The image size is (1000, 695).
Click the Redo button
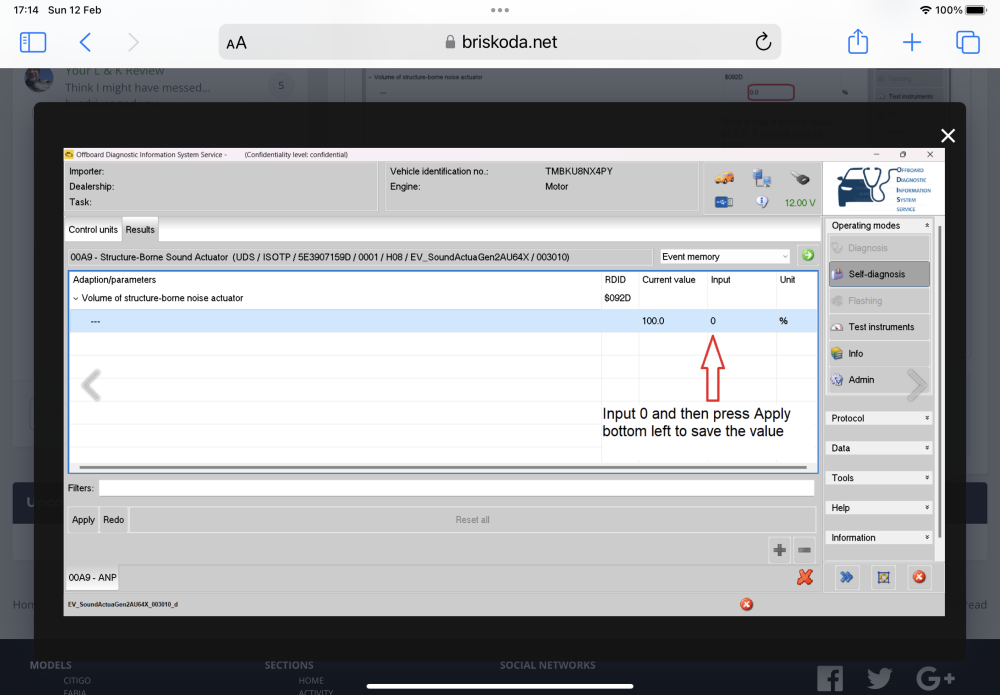(114, 520)
